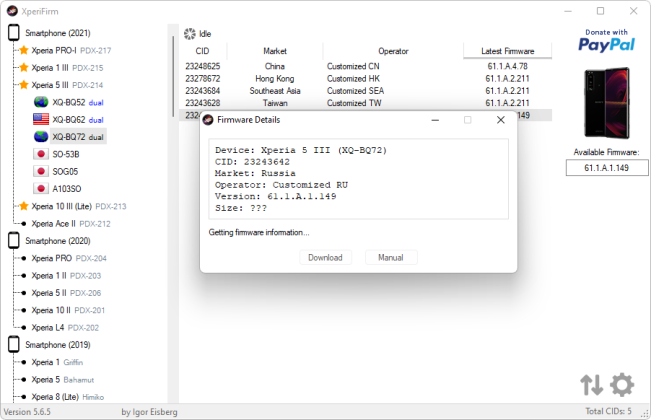Select the XQ-BQ72 dual variant
The width and height of the screenshot is (651, 420).
point(78,137)
